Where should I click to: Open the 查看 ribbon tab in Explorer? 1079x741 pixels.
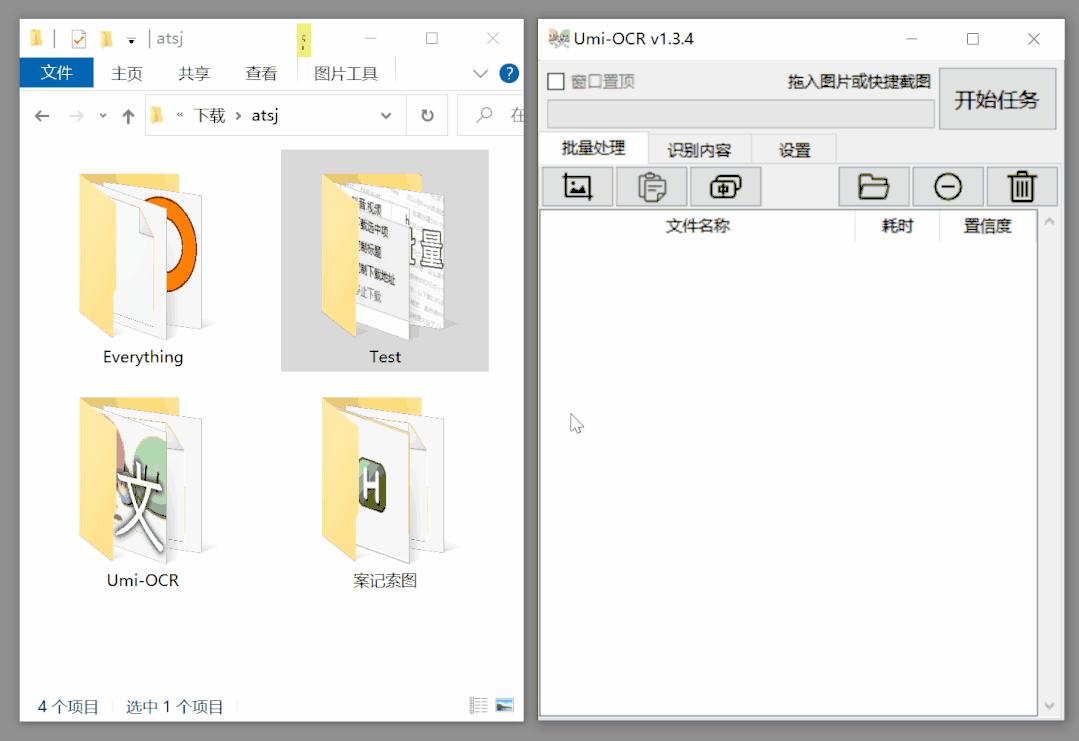click(260, 73)
